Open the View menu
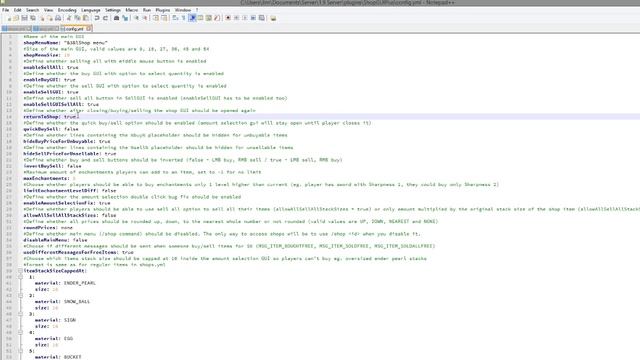The width and height of the screenshot is (640, 360). point(48,10)
